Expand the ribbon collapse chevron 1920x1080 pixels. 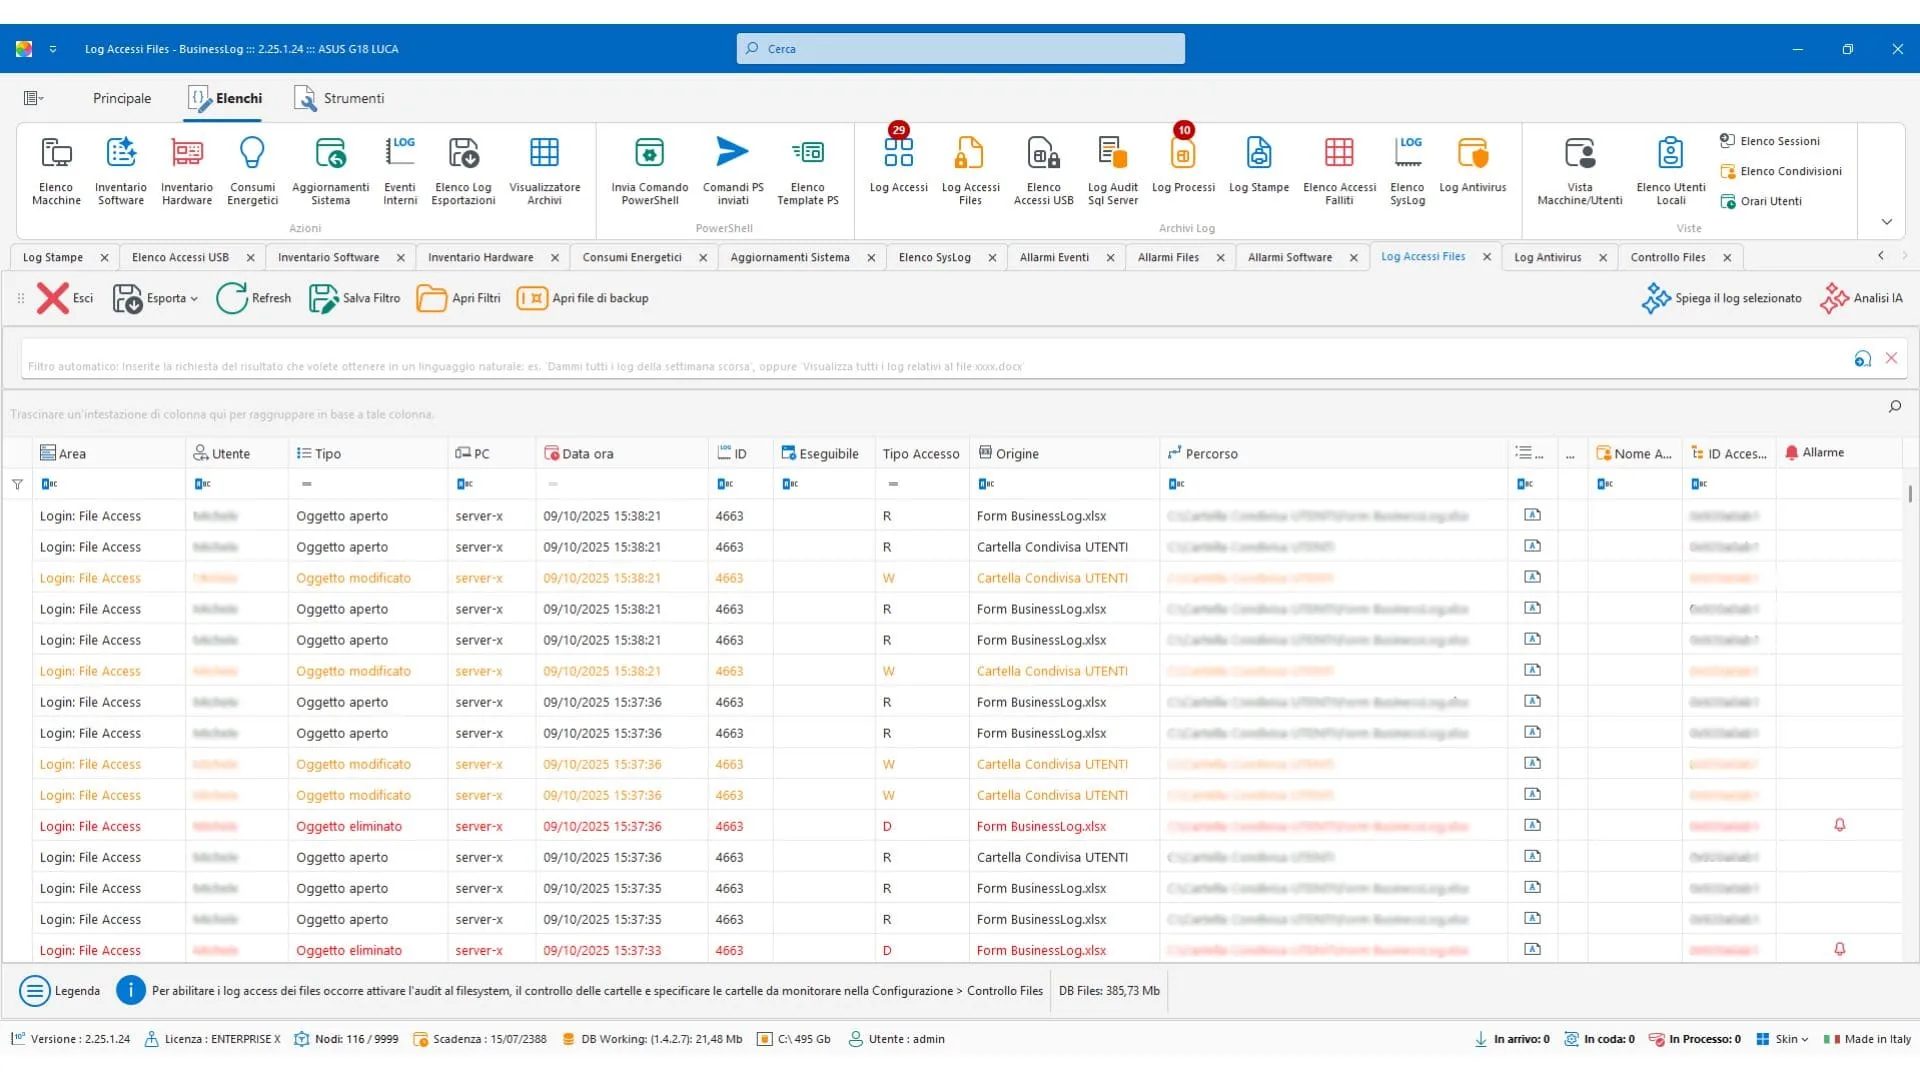coord(1886,222)
